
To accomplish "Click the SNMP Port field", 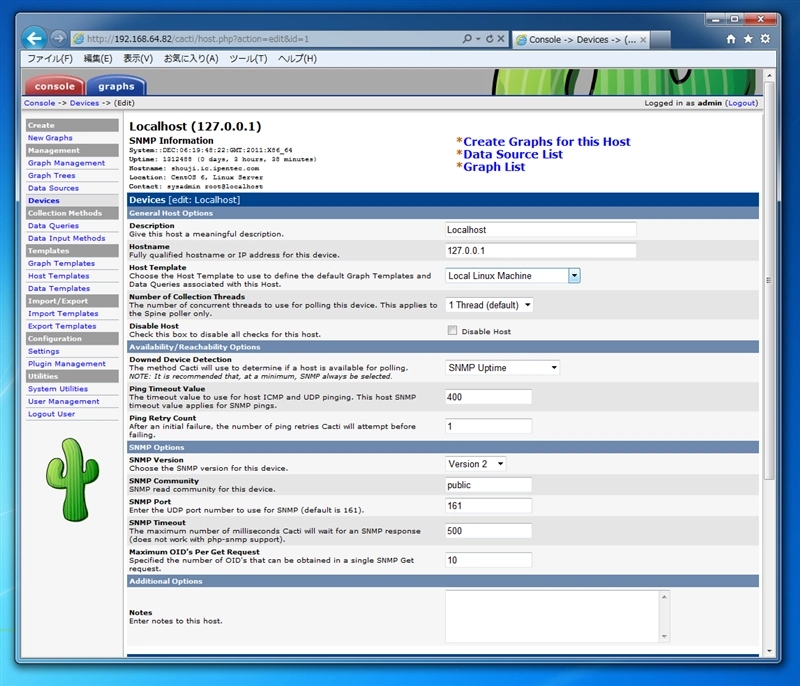I will point(488,506).
